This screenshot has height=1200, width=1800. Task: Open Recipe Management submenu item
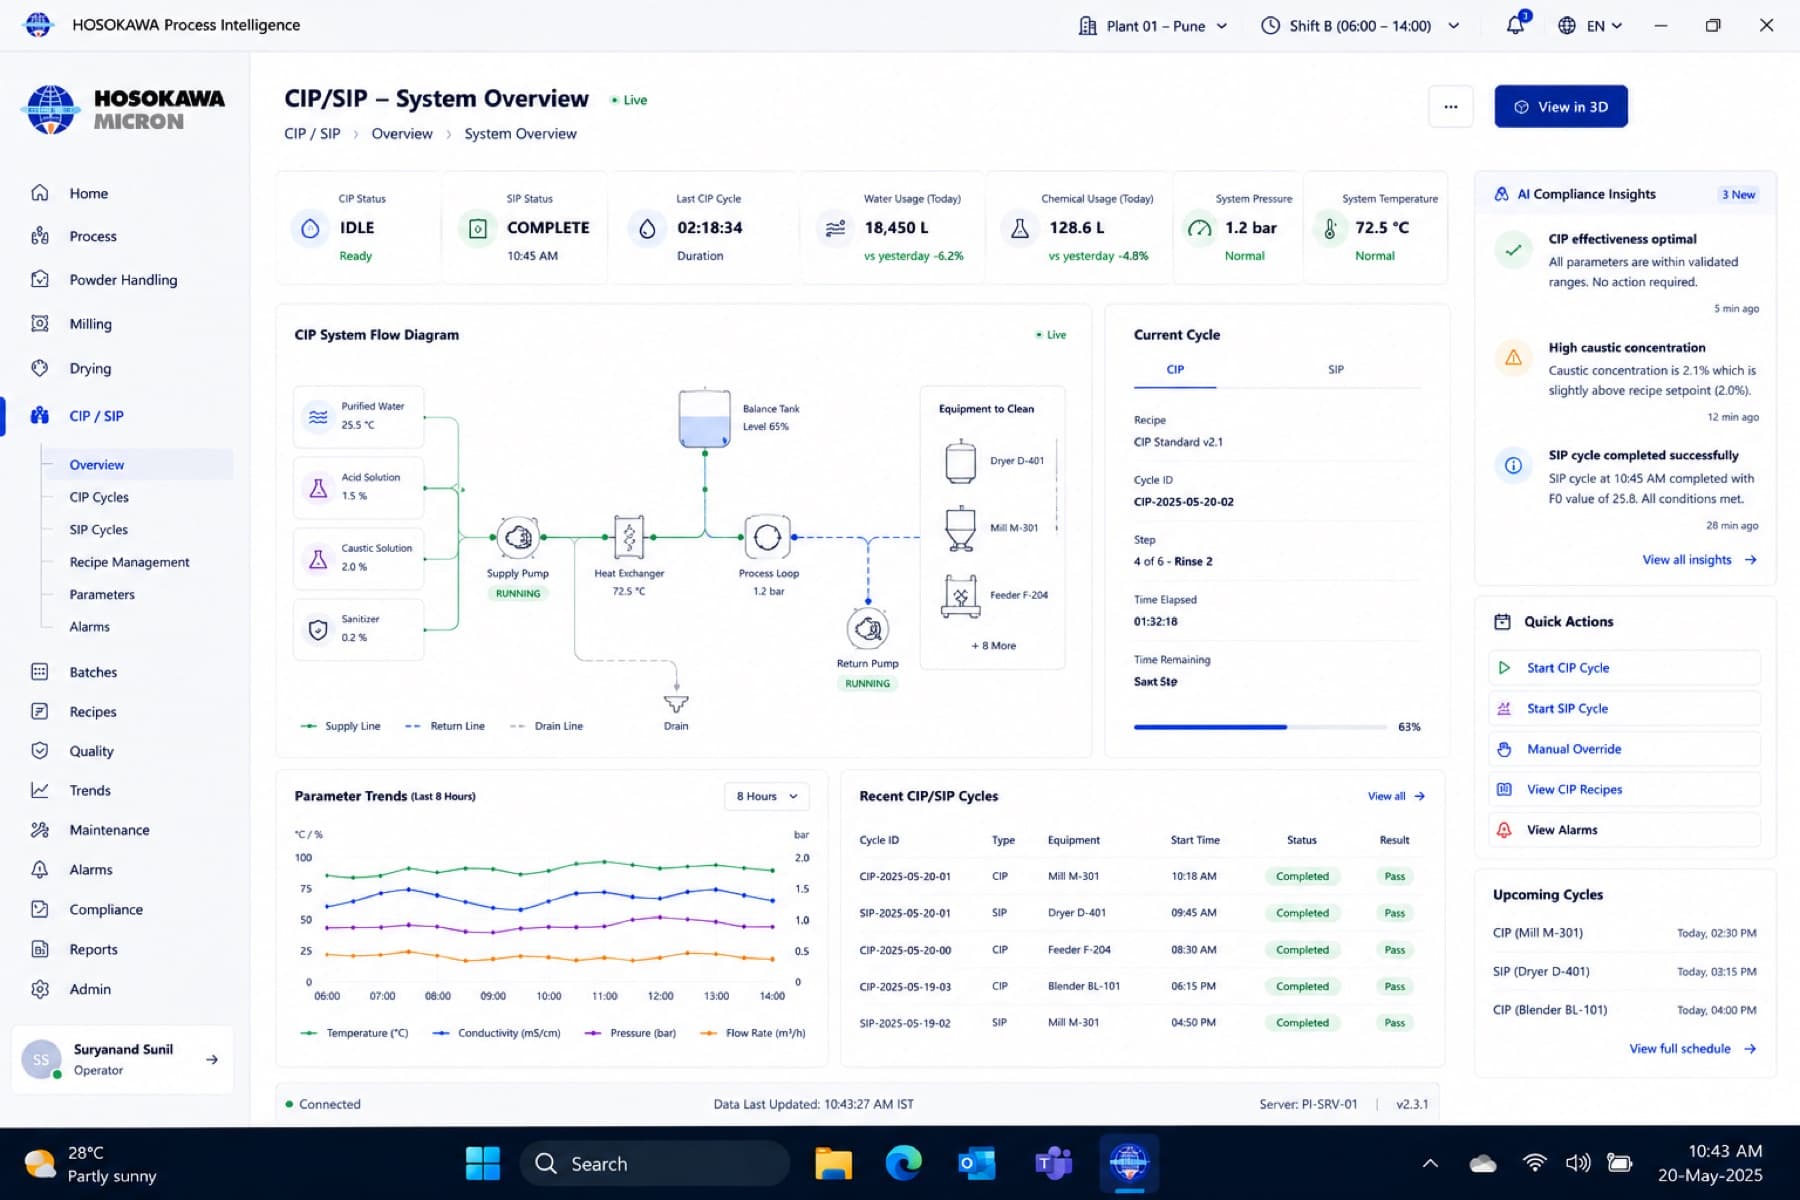129,562
